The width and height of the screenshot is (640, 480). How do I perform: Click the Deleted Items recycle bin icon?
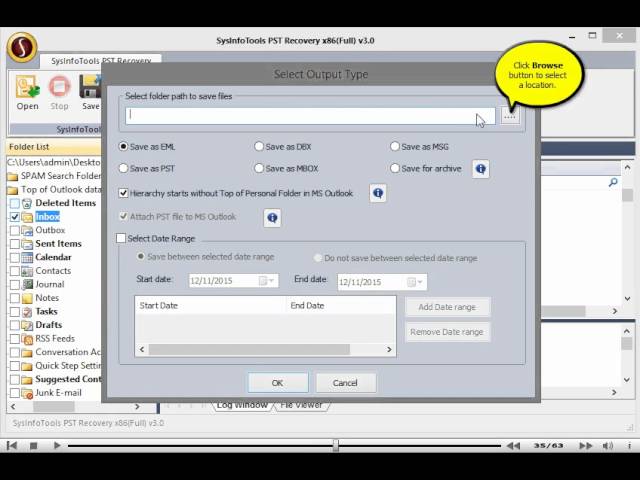(27, 203)
